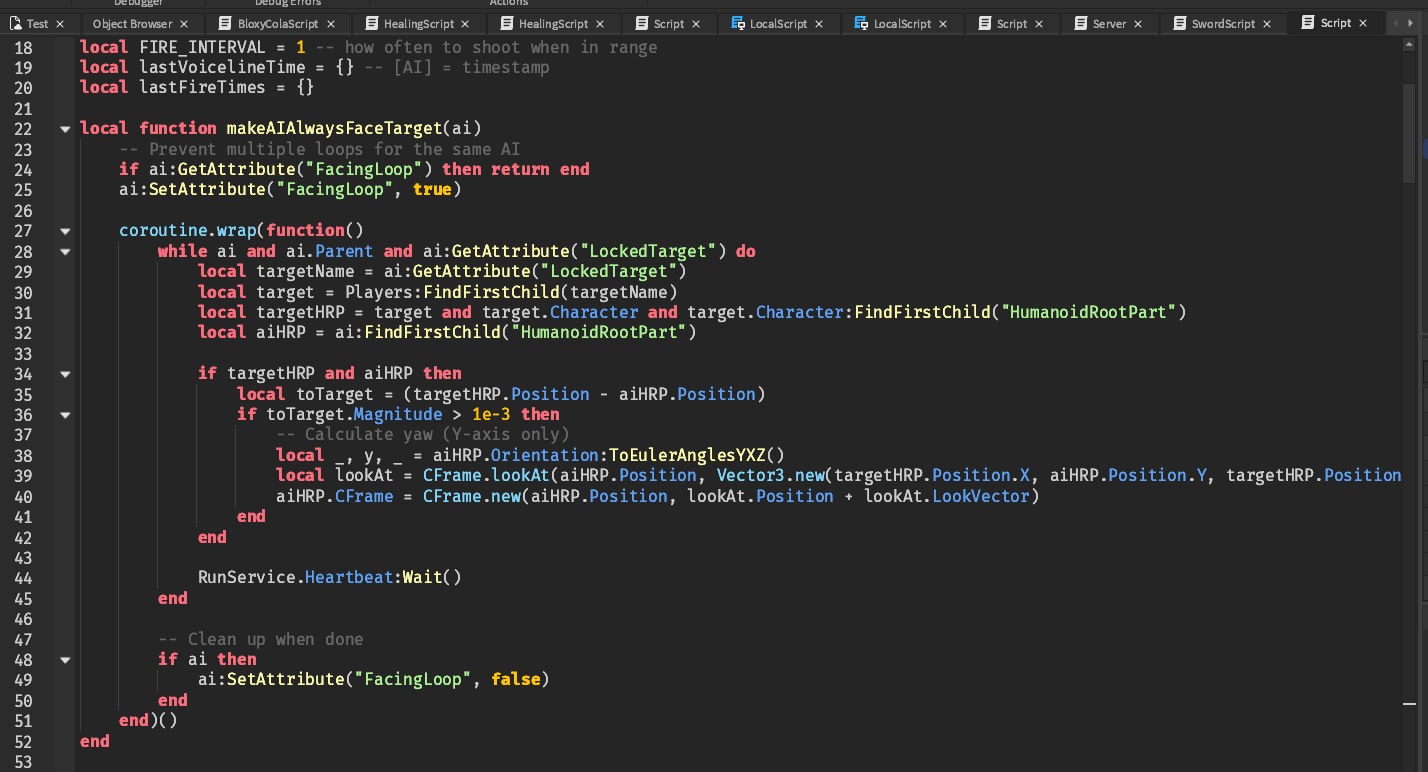
Task: Click the 'Heartbeat' event name
Action: [x=349, y=577]
